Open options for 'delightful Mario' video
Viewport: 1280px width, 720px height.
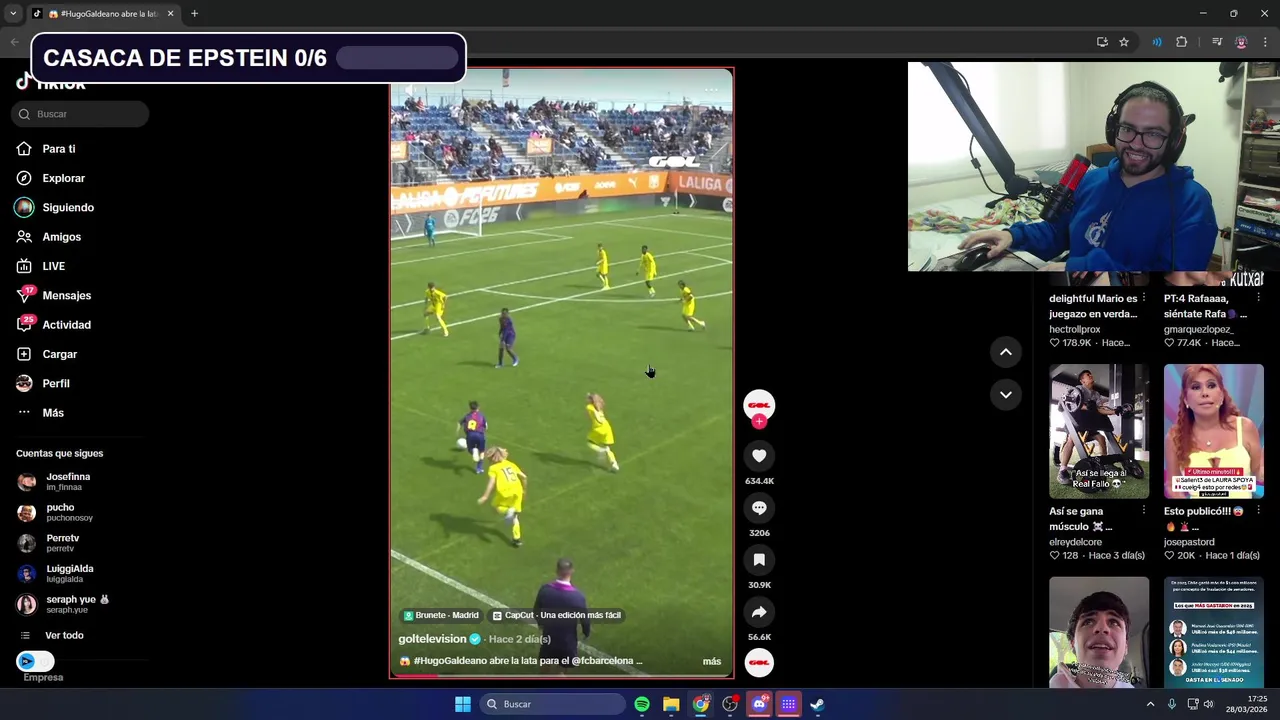[x=1144, y=298]
